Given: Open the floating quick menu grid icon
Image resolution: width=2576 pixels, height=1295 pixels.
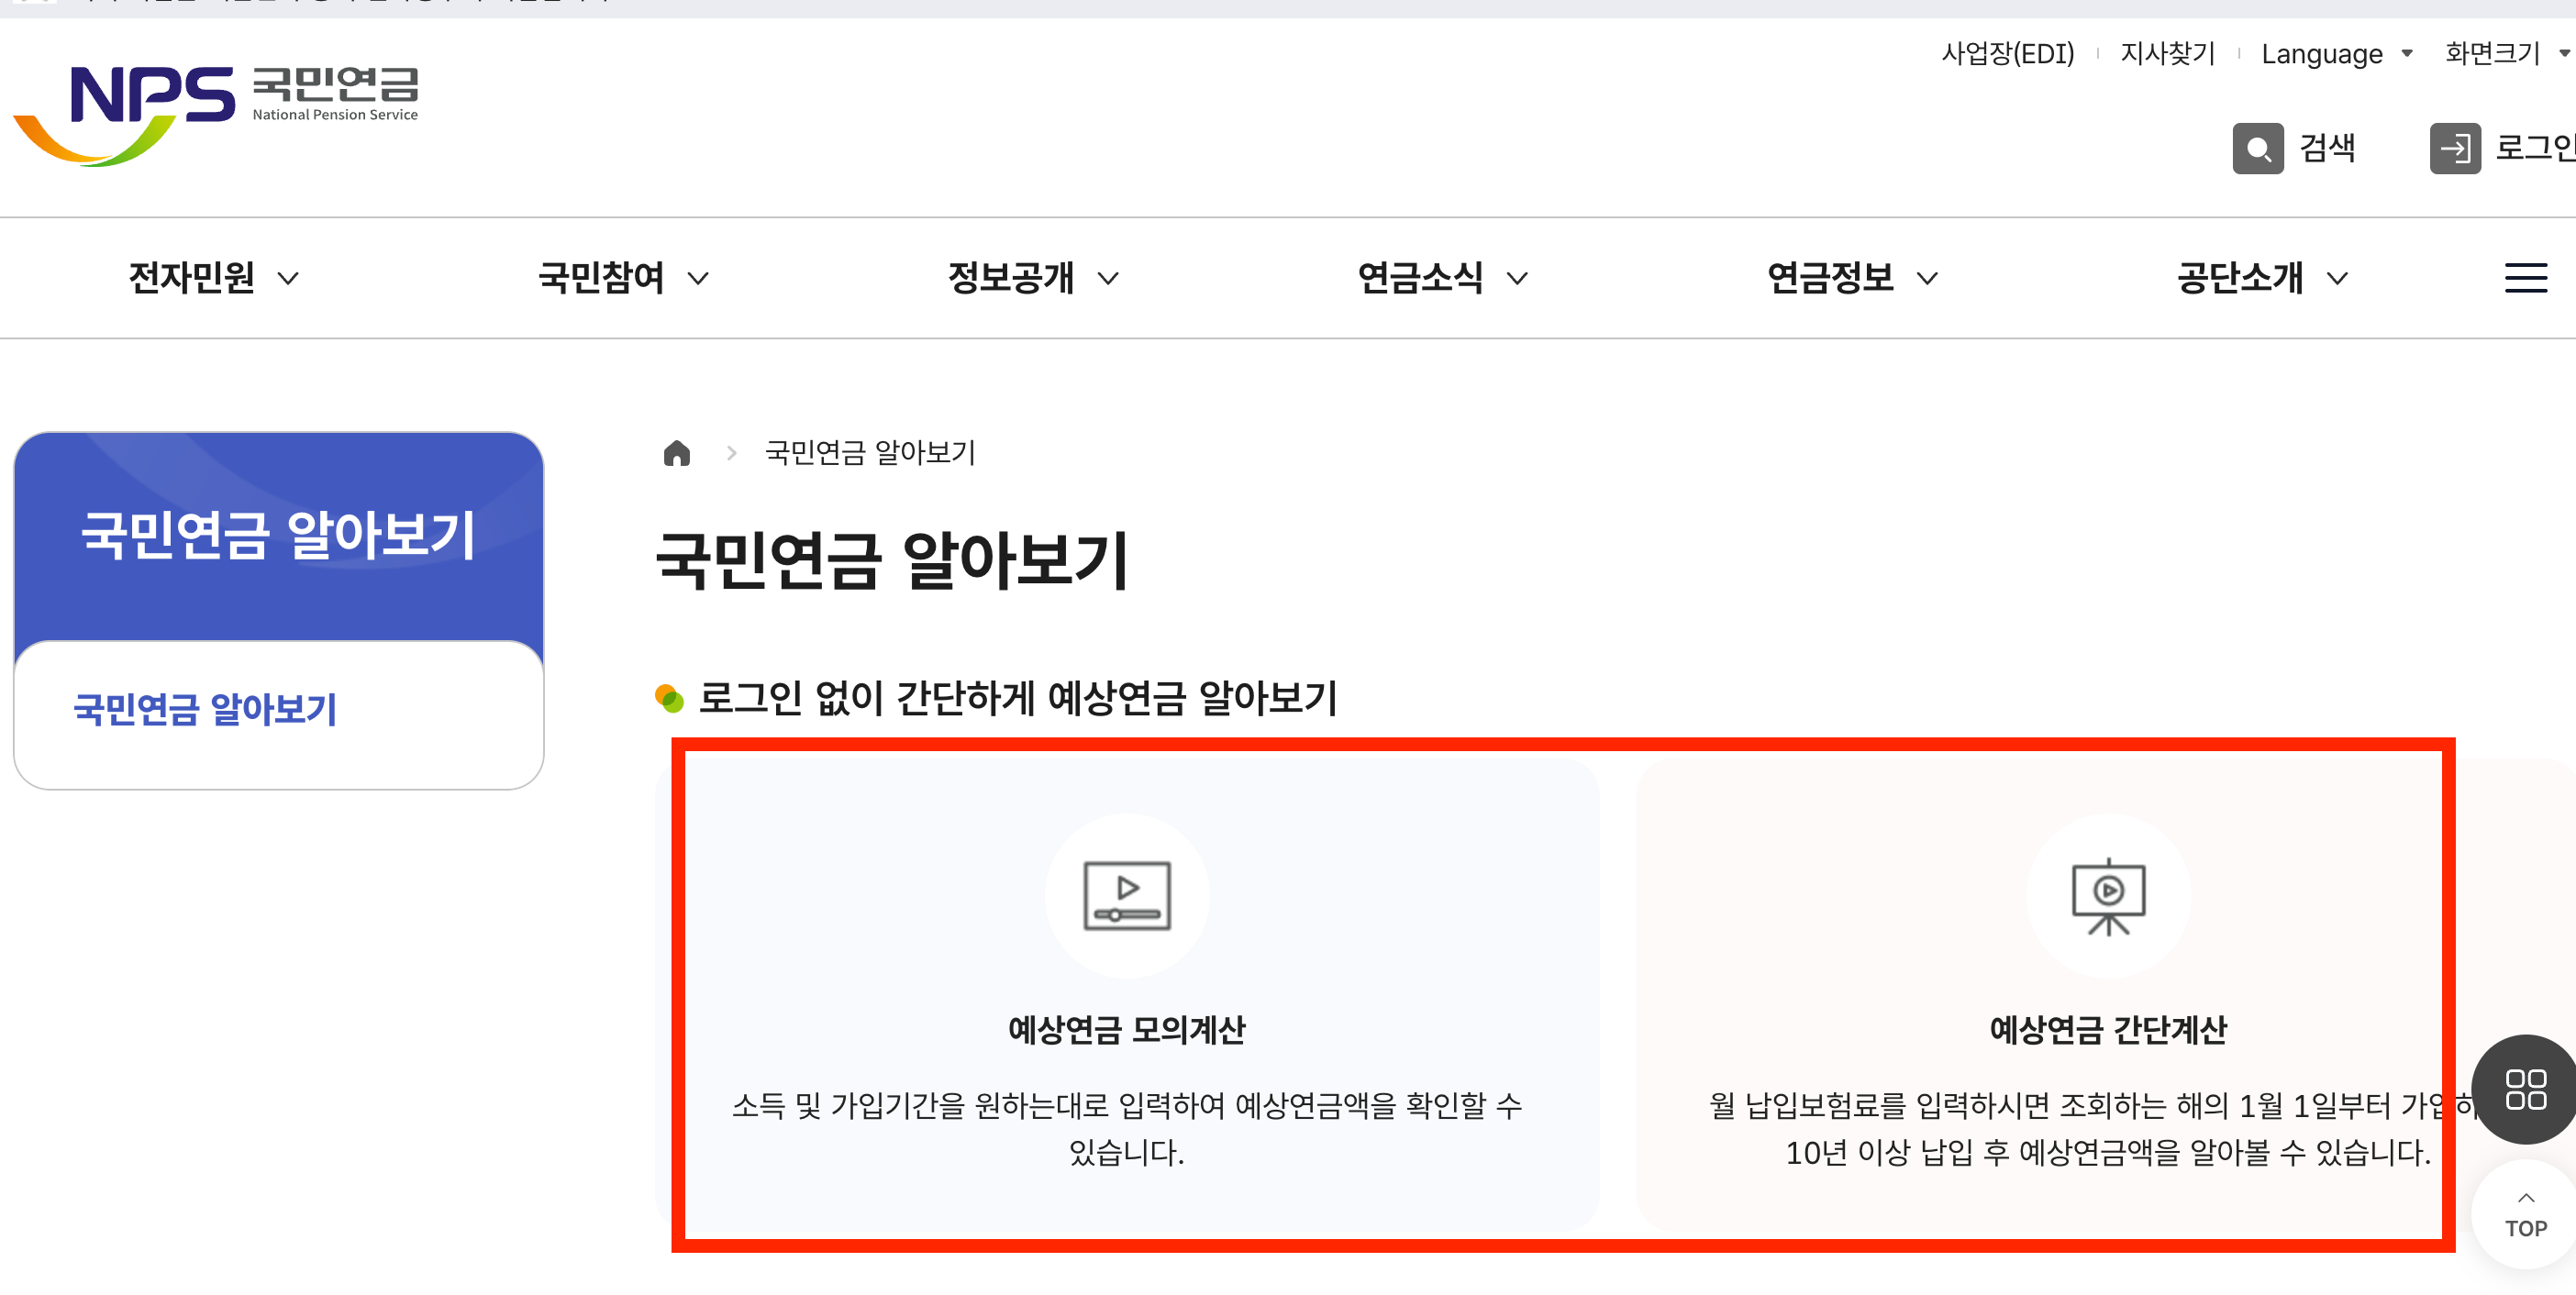Looking at the screenshot, I should pyautogui.click(x=2524, y=1089).
